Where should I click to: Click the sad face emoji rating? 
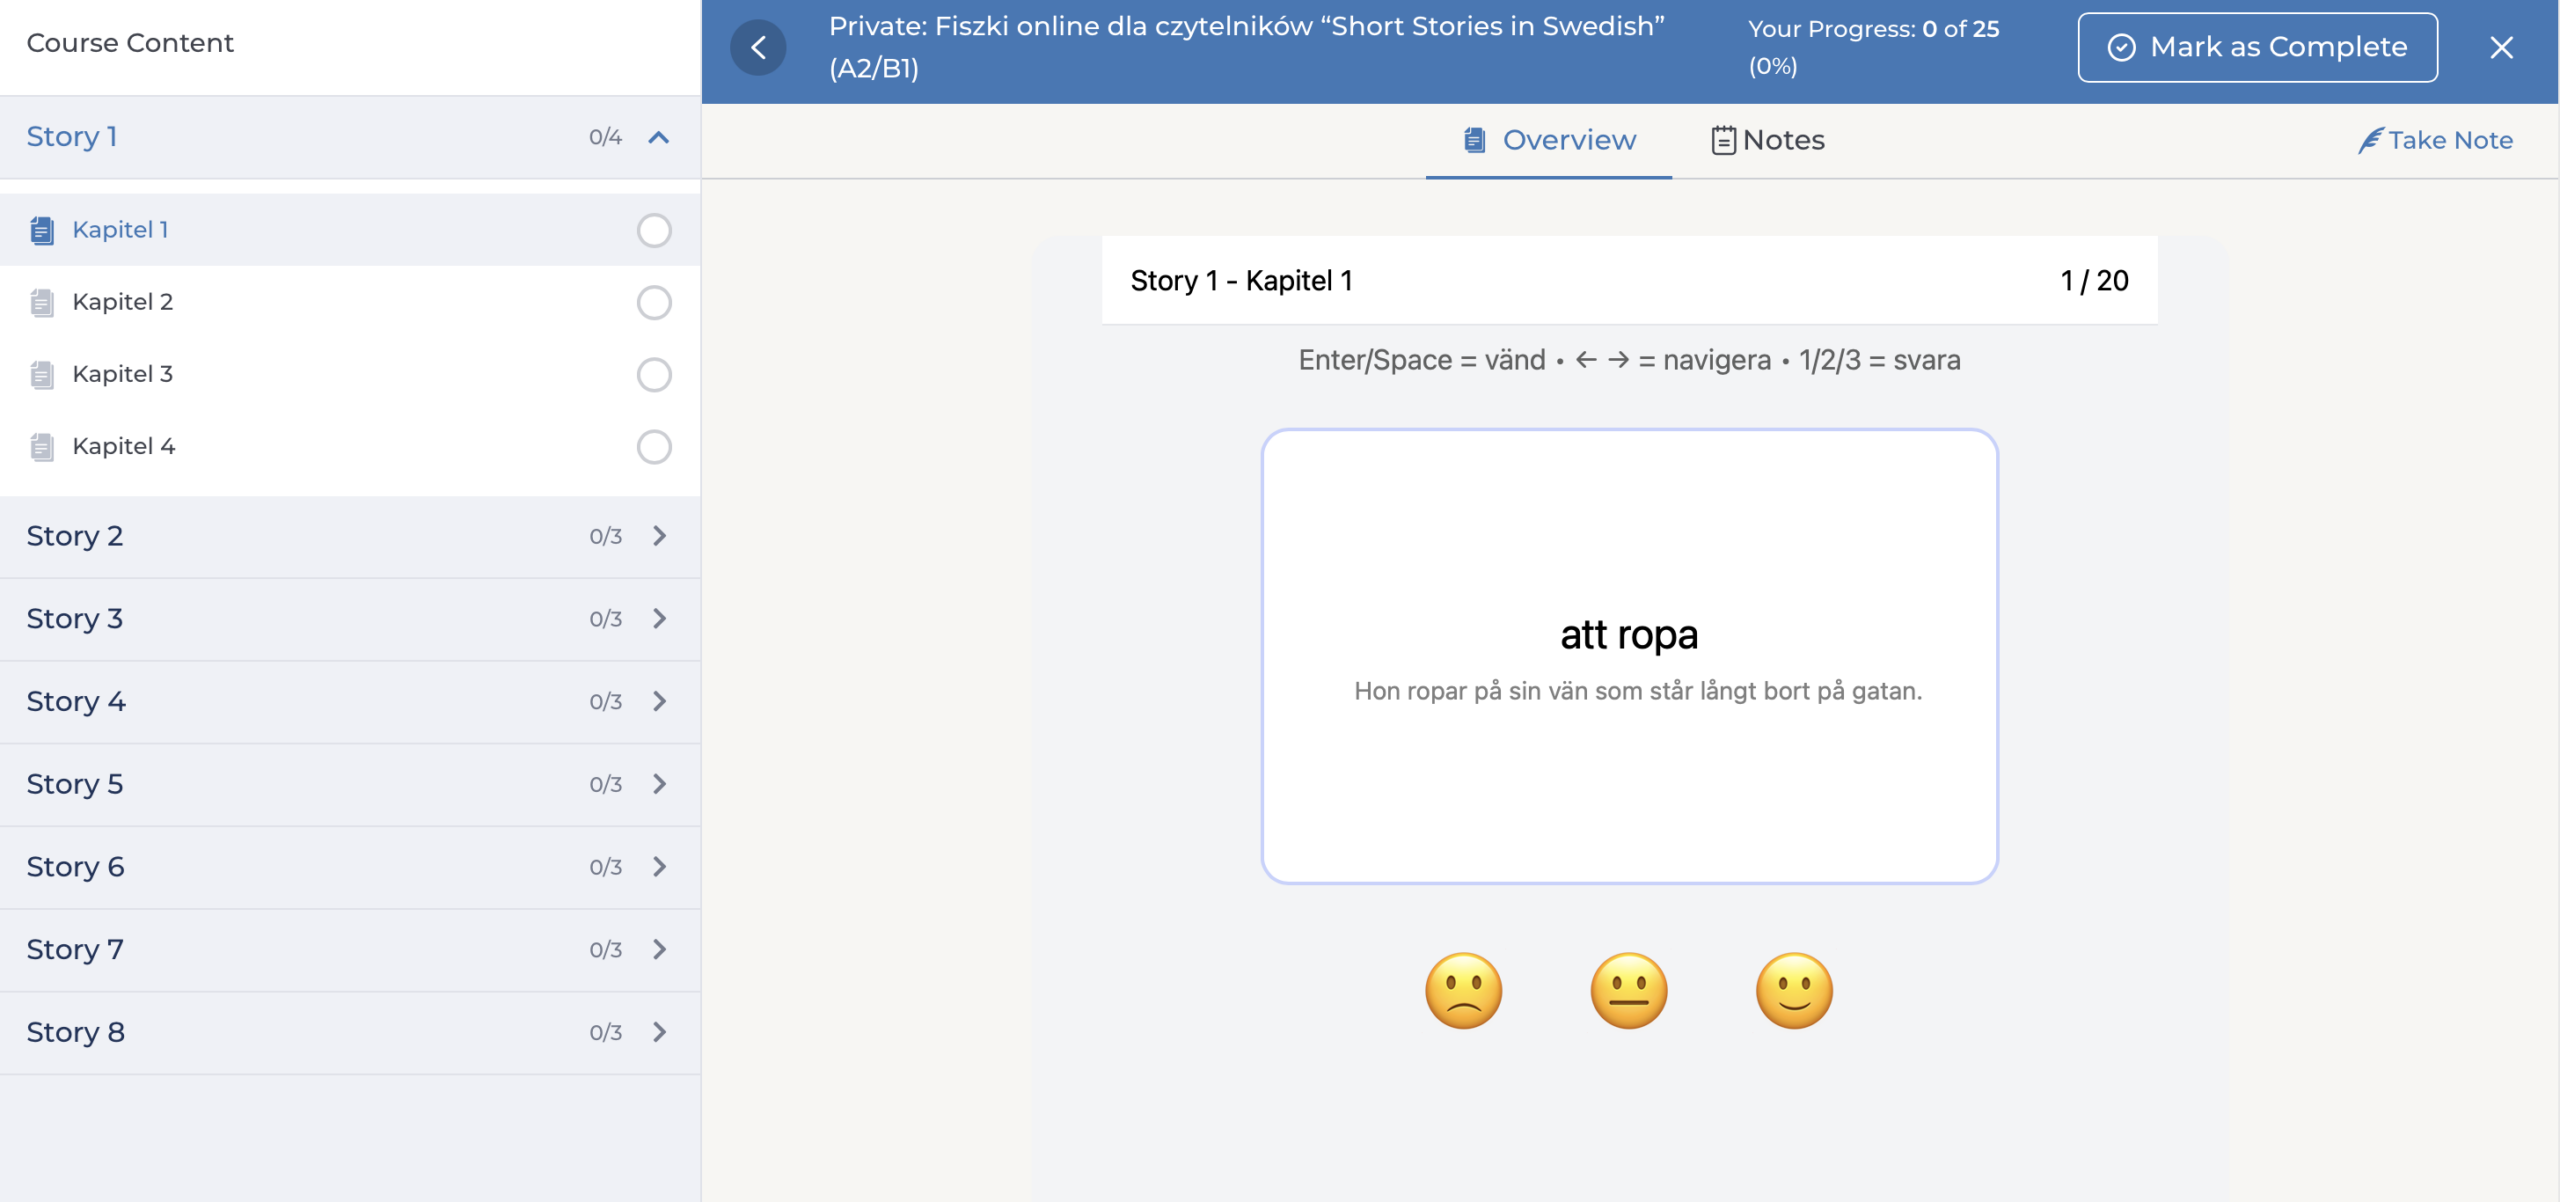(x=1463, y=990)
